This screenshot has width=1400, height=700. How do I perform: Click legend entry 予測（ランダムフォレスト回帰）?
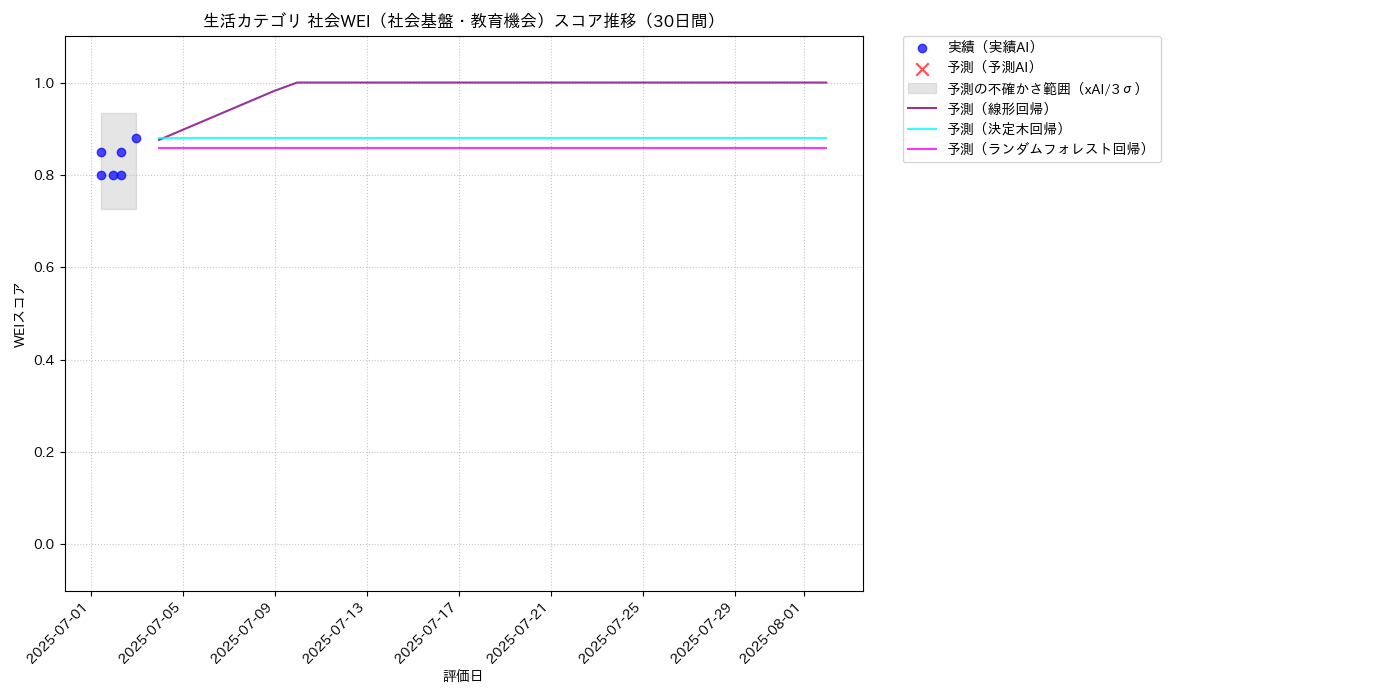1048,150
